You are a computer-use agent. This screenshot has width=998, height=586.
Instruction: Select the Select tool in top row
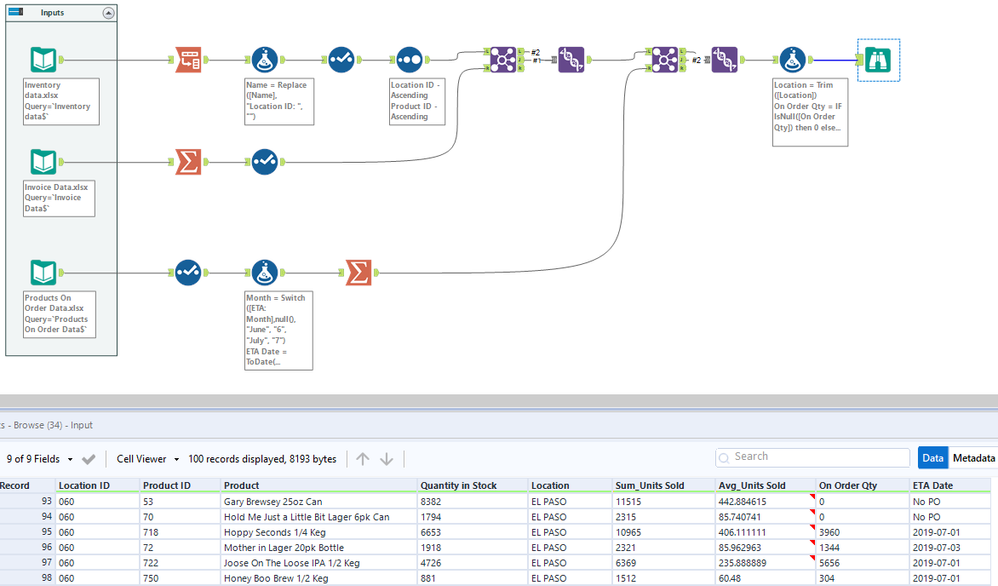341,60
